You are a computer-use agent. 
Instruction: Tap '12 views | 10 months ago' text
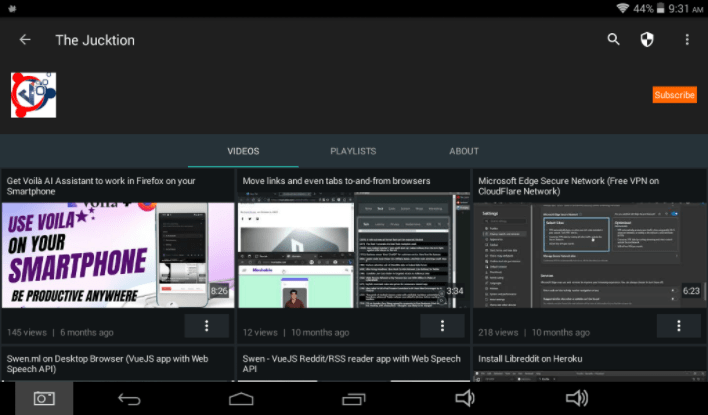(x=296, y=332)
